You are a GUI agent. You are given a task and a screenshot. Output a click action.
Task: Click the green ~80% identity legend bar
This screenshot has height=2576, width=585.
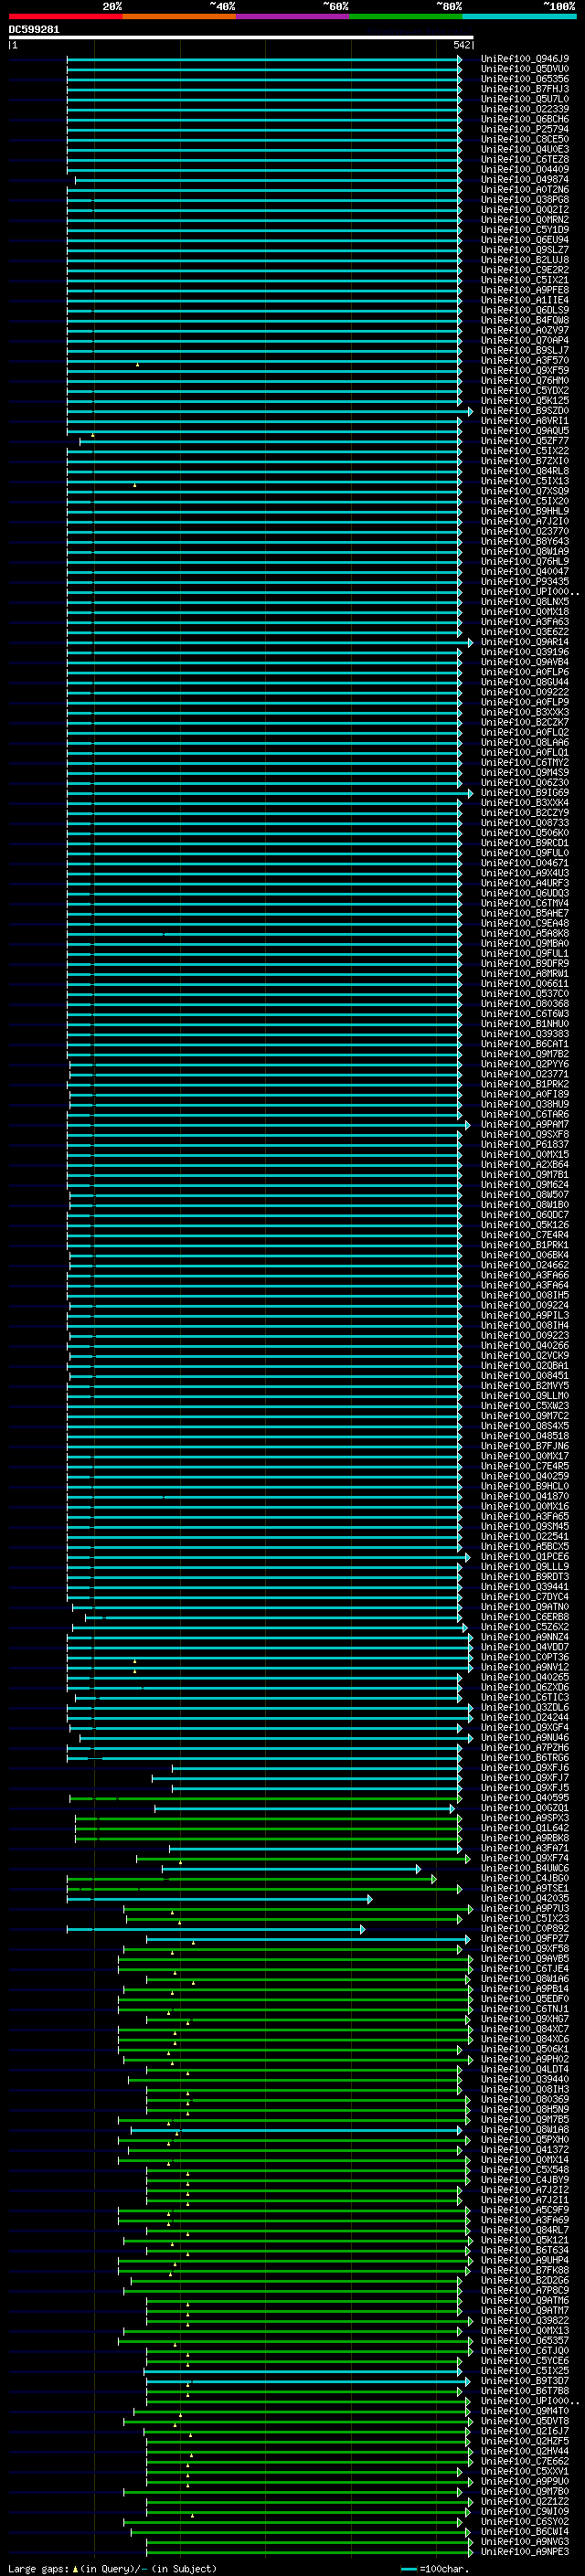click(x=406, y=16)
